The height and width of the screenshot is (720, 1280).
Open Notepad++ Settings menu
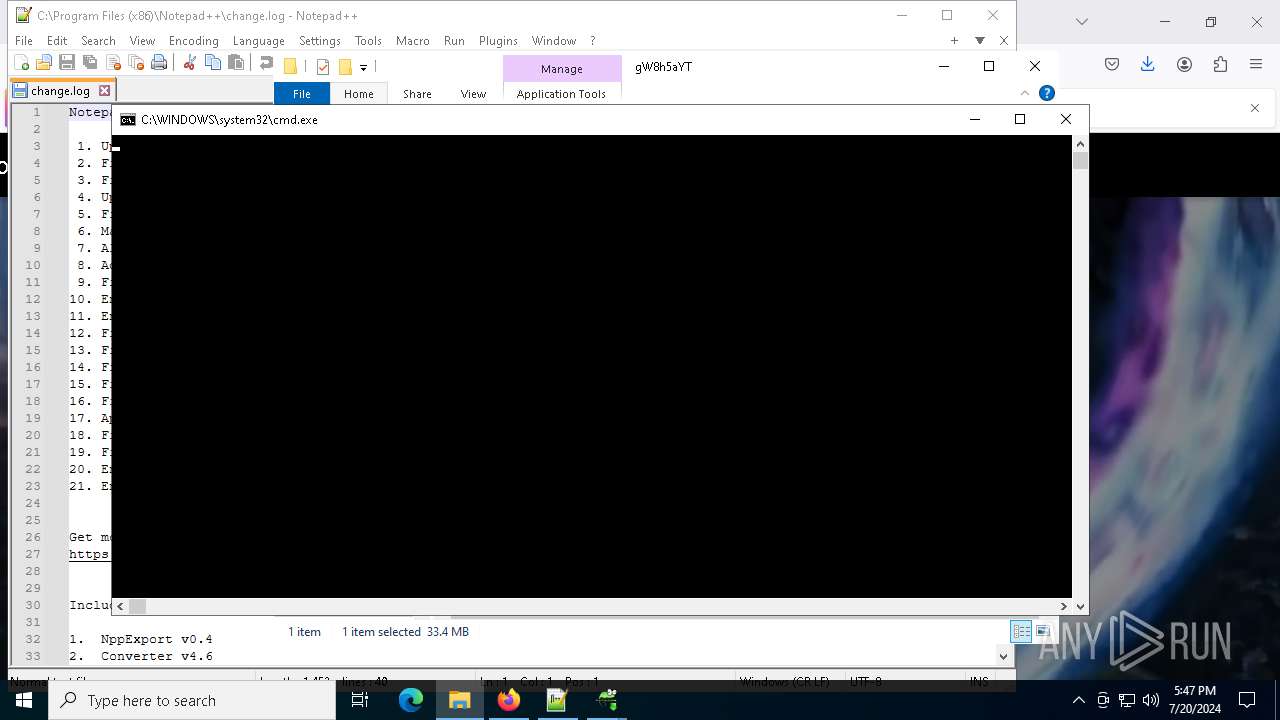(x=320, y=41)
